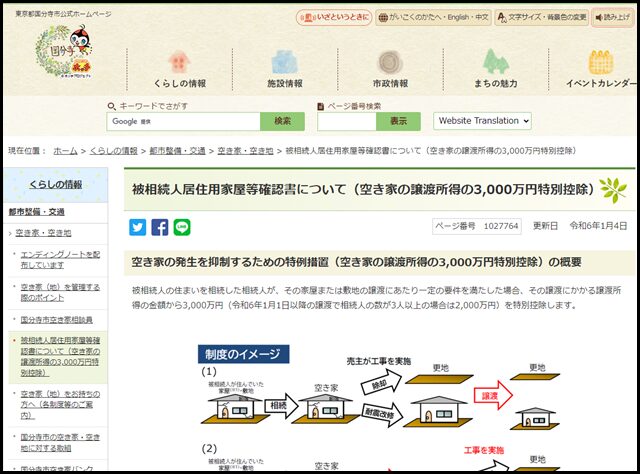
Task: Click 東京都国分寺市公式ホームページ text
Action: (63, 14)
